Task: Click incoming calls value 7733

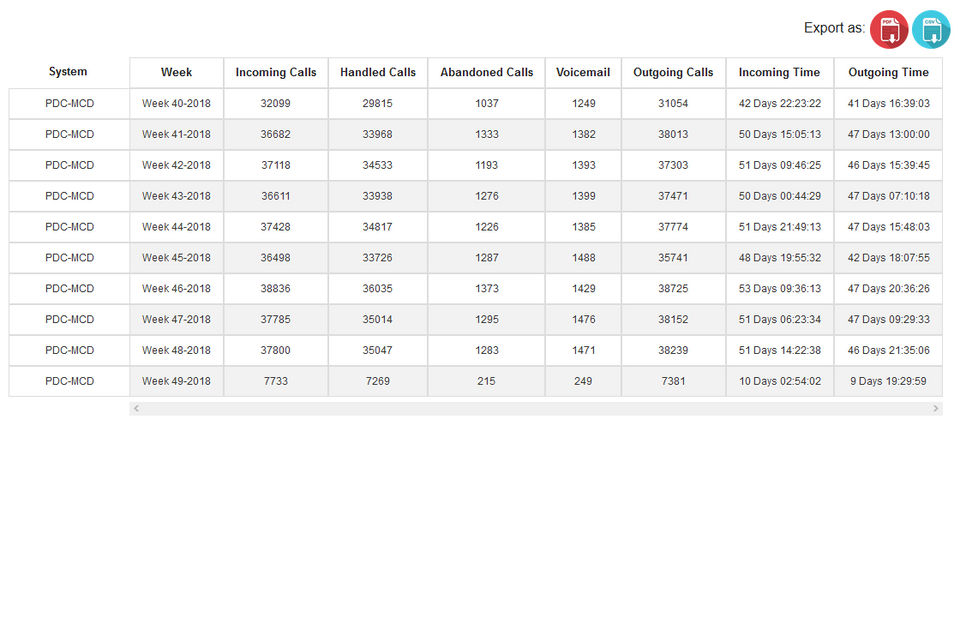Action: pyautogui.click(x=276, y=381)
